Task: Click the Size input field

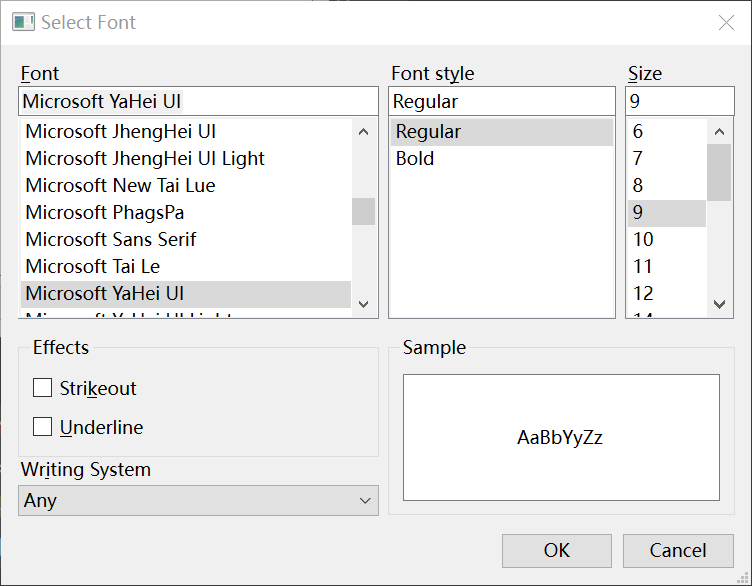Action: pyautogui.click(x=679, y=101)
